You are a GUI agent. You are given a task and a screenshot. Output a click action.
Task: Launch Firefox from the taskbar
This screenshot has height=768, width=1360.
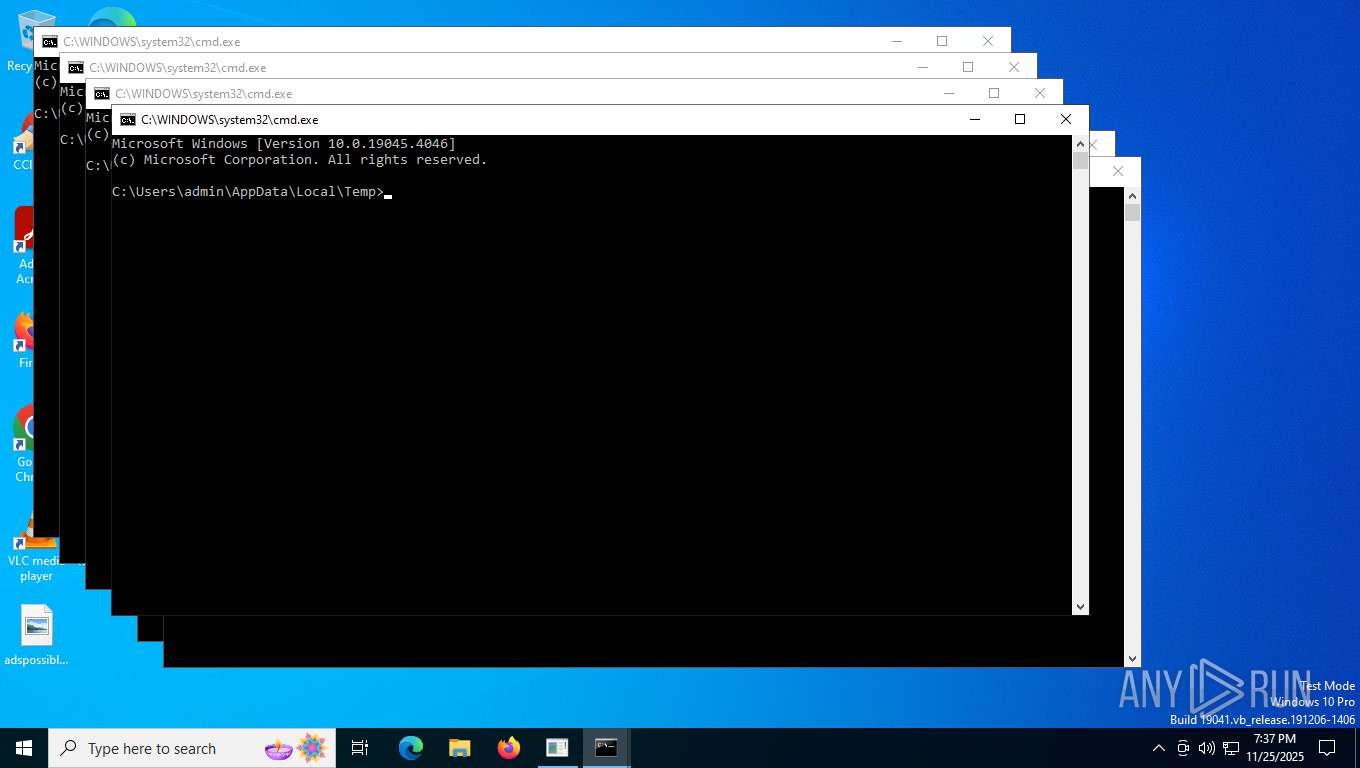point(509,748)
